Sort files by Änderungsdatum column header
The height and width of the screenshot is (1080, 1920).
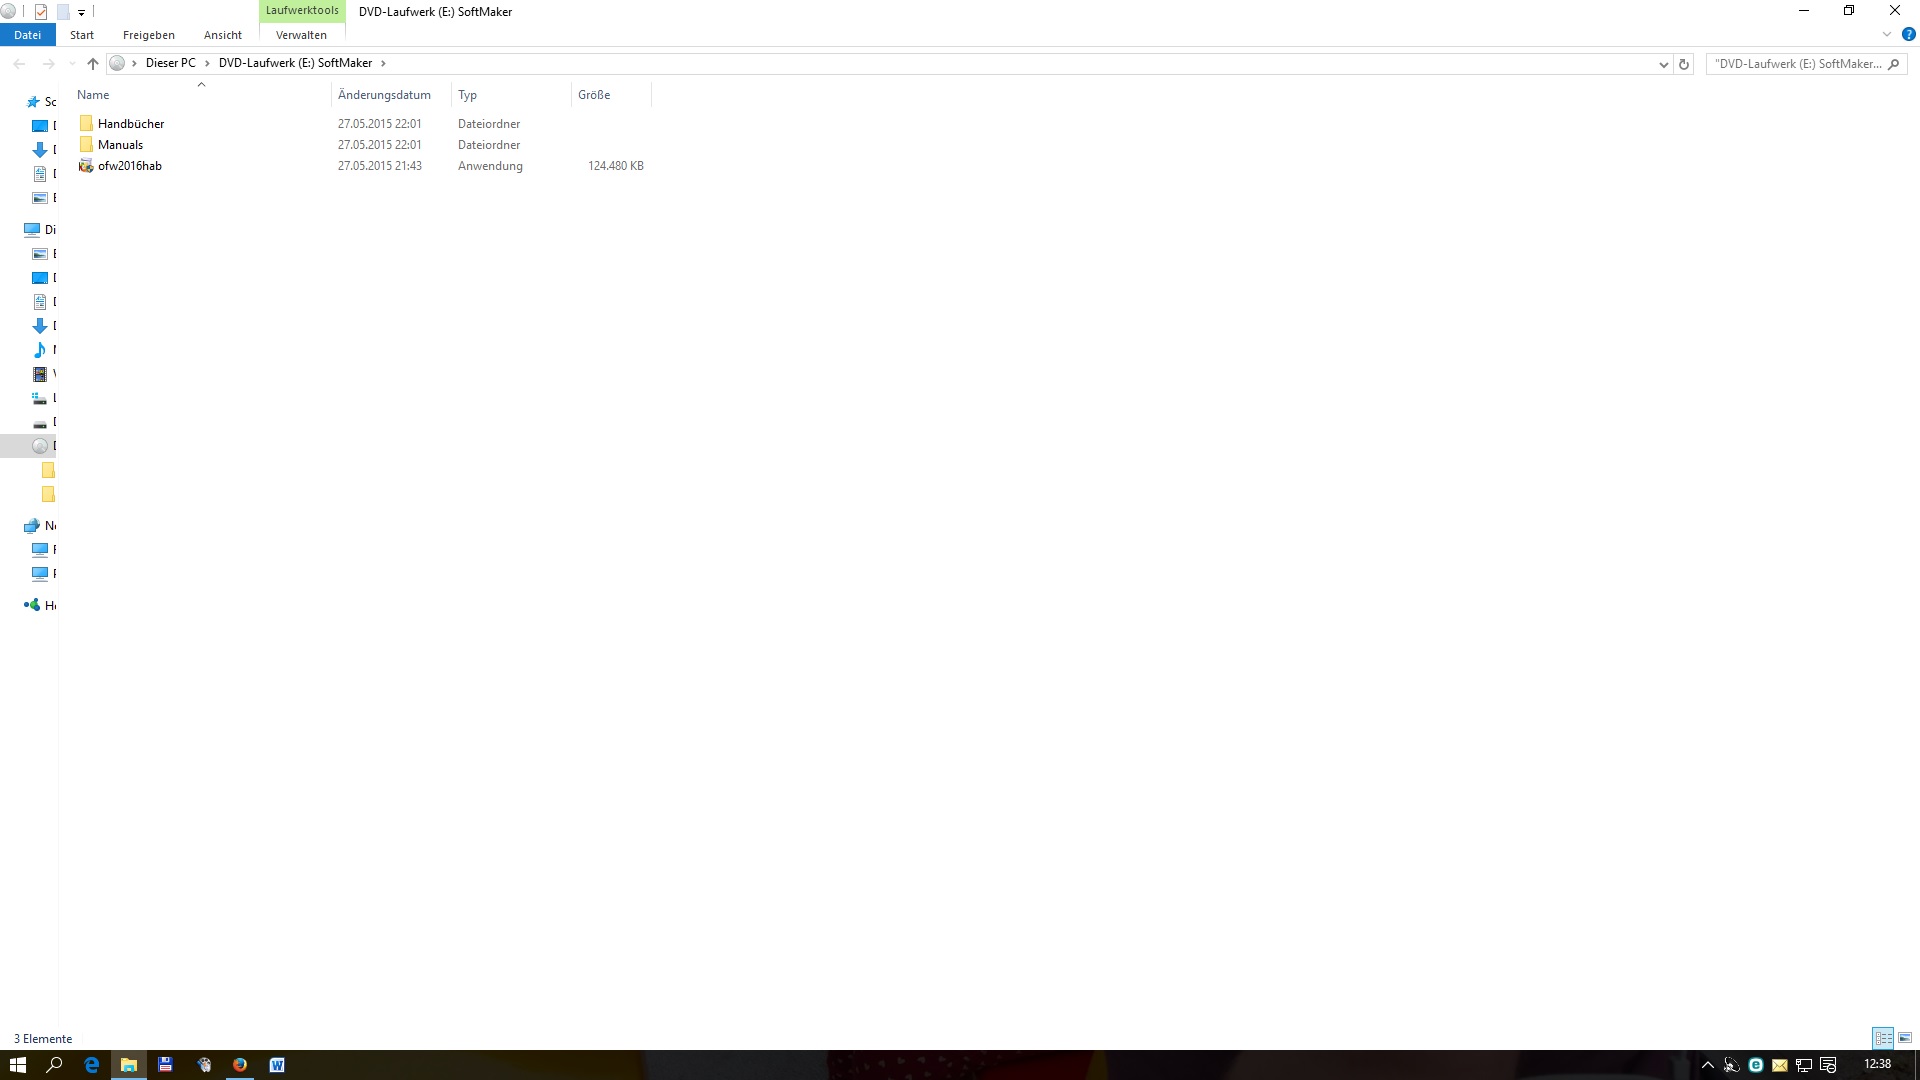click(384, 95)
